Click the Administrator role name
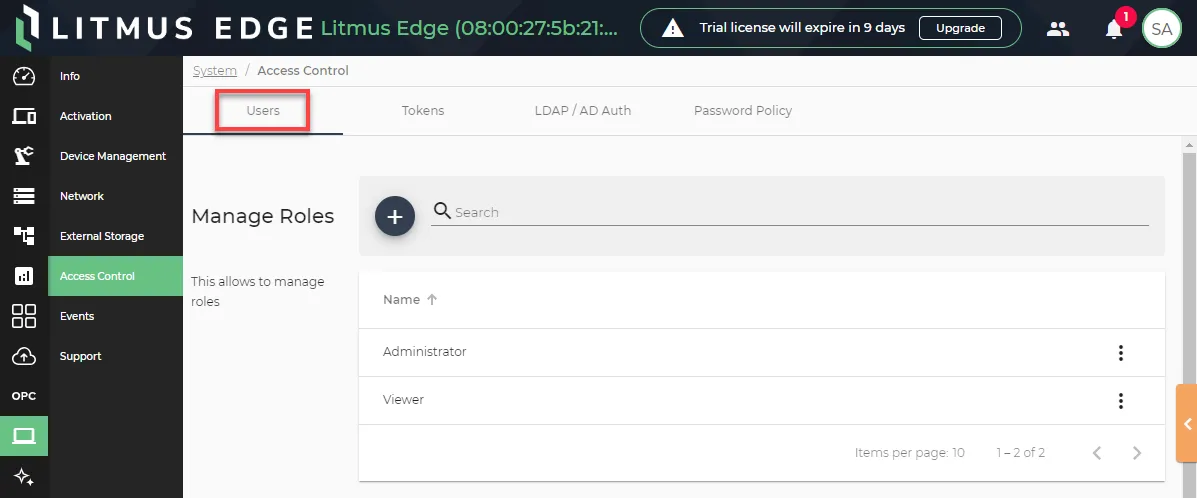Screen dimensions: 1197x498 pos(424,352)
